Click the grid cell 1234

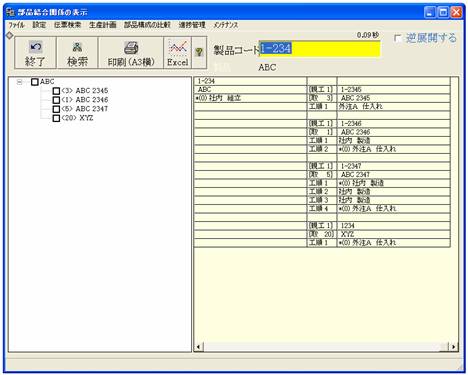(x=394, y=226)
